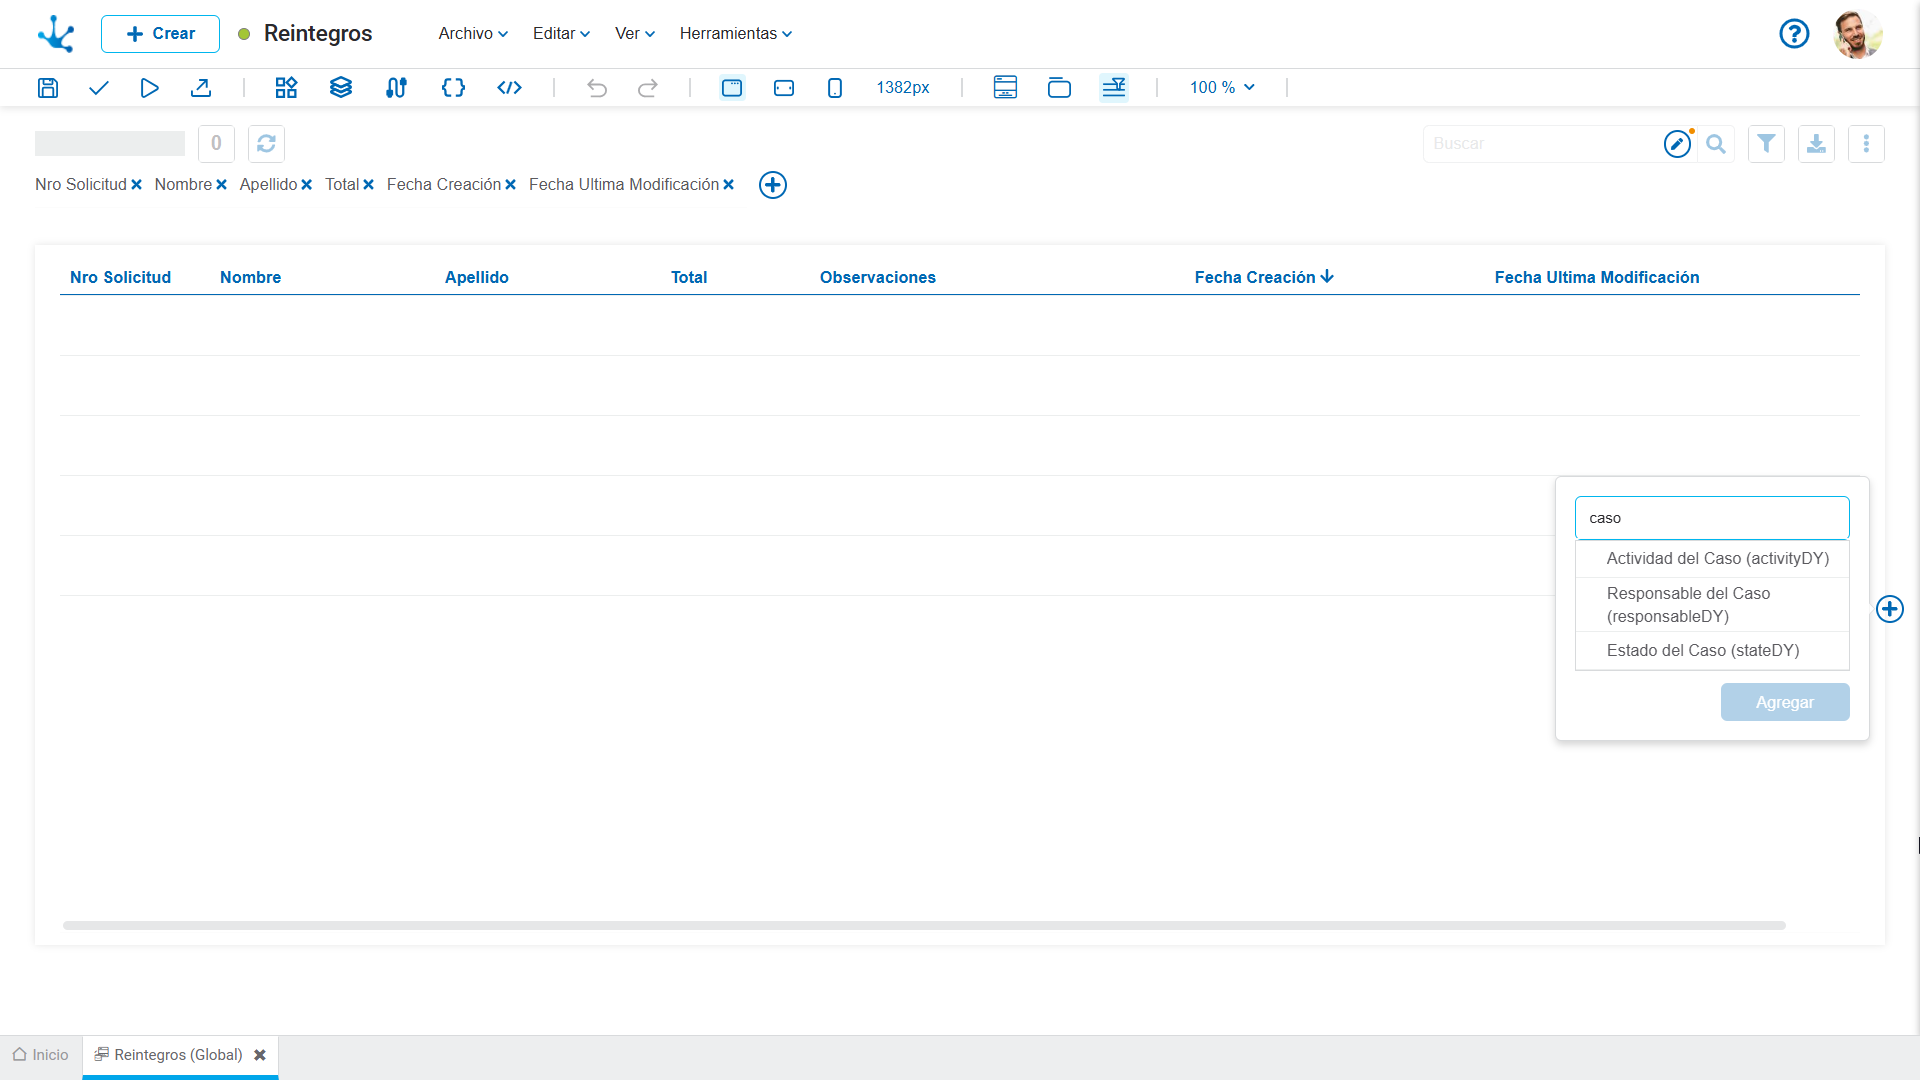Screen dimensions: 1920x1080
Task: Toggle the desktop viewport view
Action: pyautogui.click(x=732, y=88)
